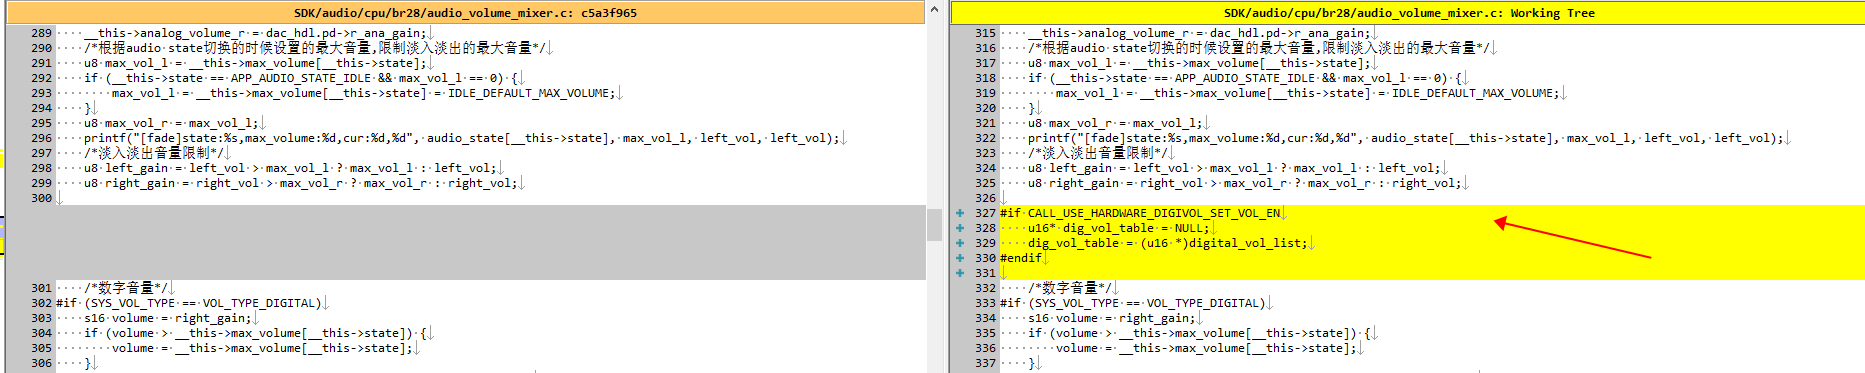Click the added-line plus marker beside line 330
Image resolution: width=1865 pixels, height=373 pixels.
pyautogui.click(x=960, y=258)
